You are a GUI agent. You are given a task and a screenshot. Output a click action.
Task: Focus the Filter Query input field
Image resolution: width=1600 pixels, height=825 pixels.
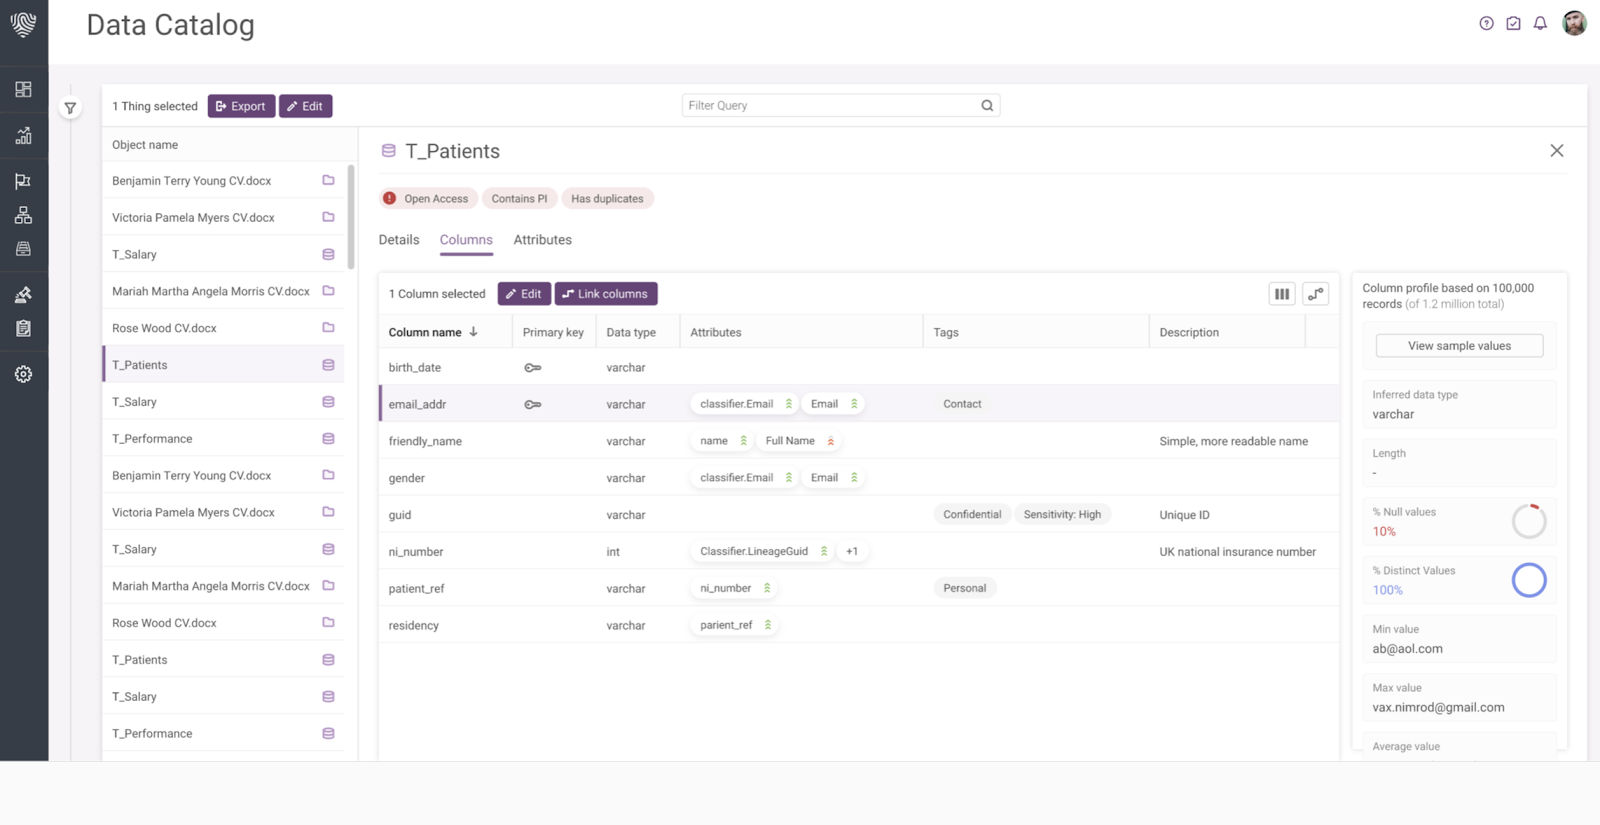click(x=841, y=106)
